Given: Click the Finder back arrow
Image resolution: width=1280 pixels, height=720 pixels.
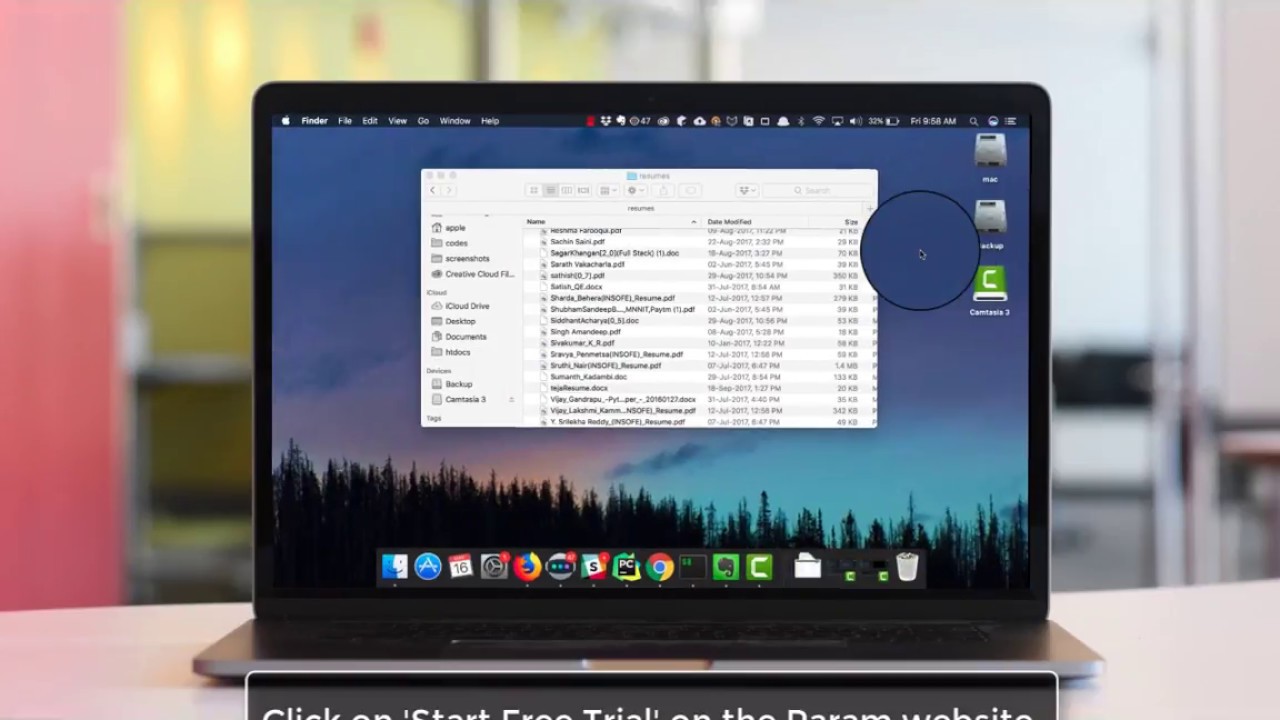Looking at the screenshot, I should click(x=433, y=190).
